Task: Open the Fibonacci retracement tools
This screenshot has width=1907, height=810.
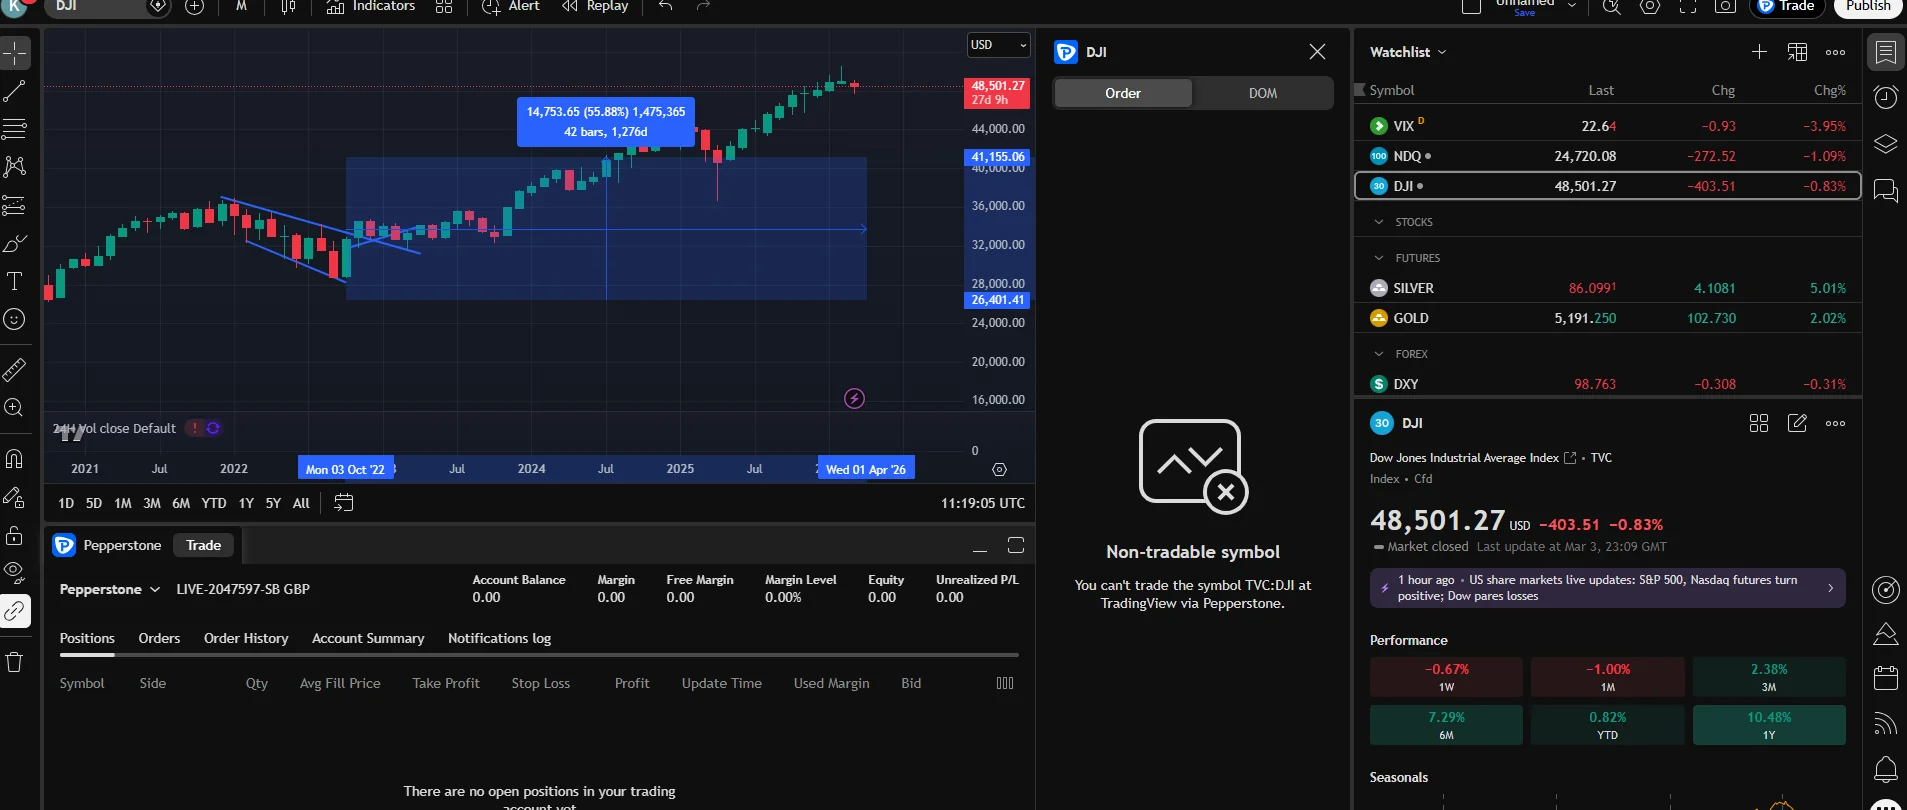Action: click(x=15, y=129)
